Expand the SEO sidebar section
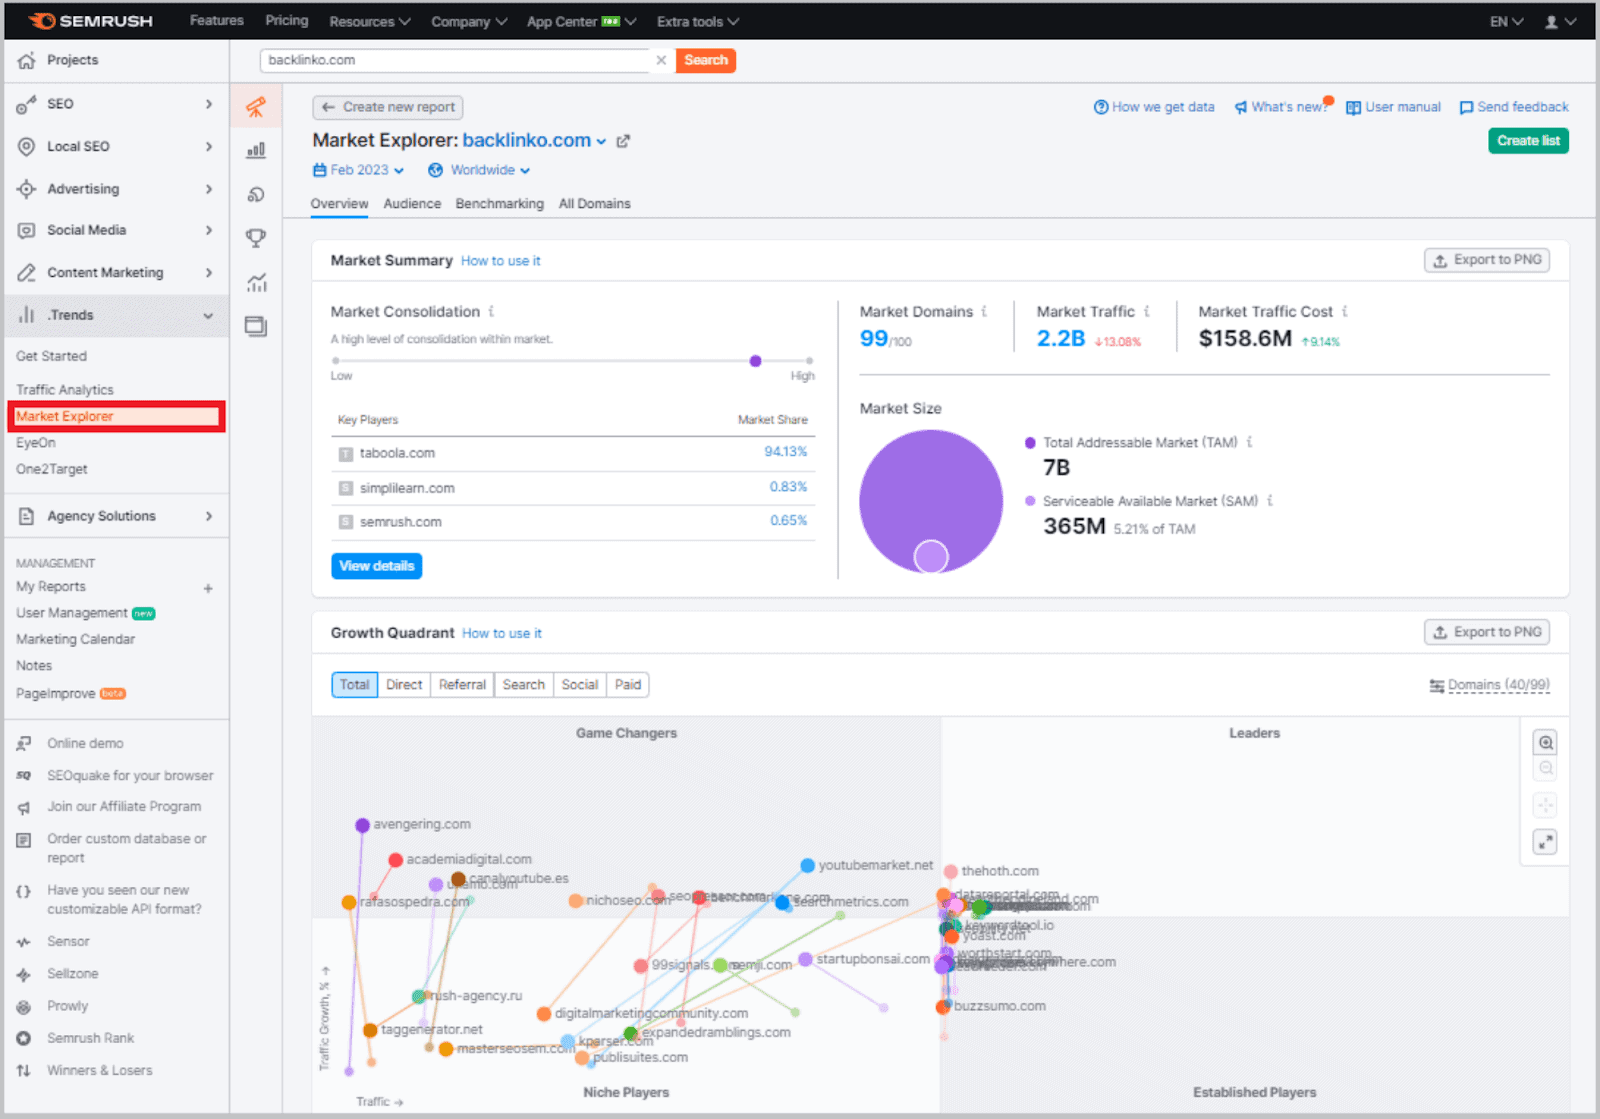This screenshot has height=1119, width=1600. point(116,104)
